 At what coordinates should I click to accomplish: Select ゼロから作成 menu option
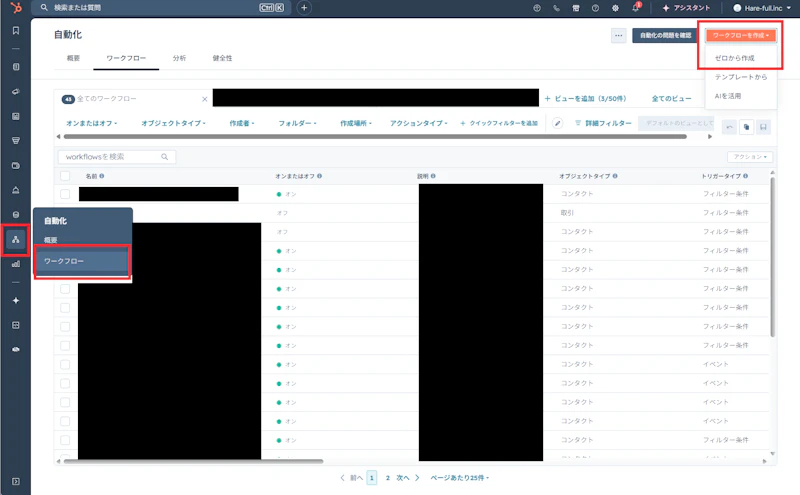(x=735, y=58)
